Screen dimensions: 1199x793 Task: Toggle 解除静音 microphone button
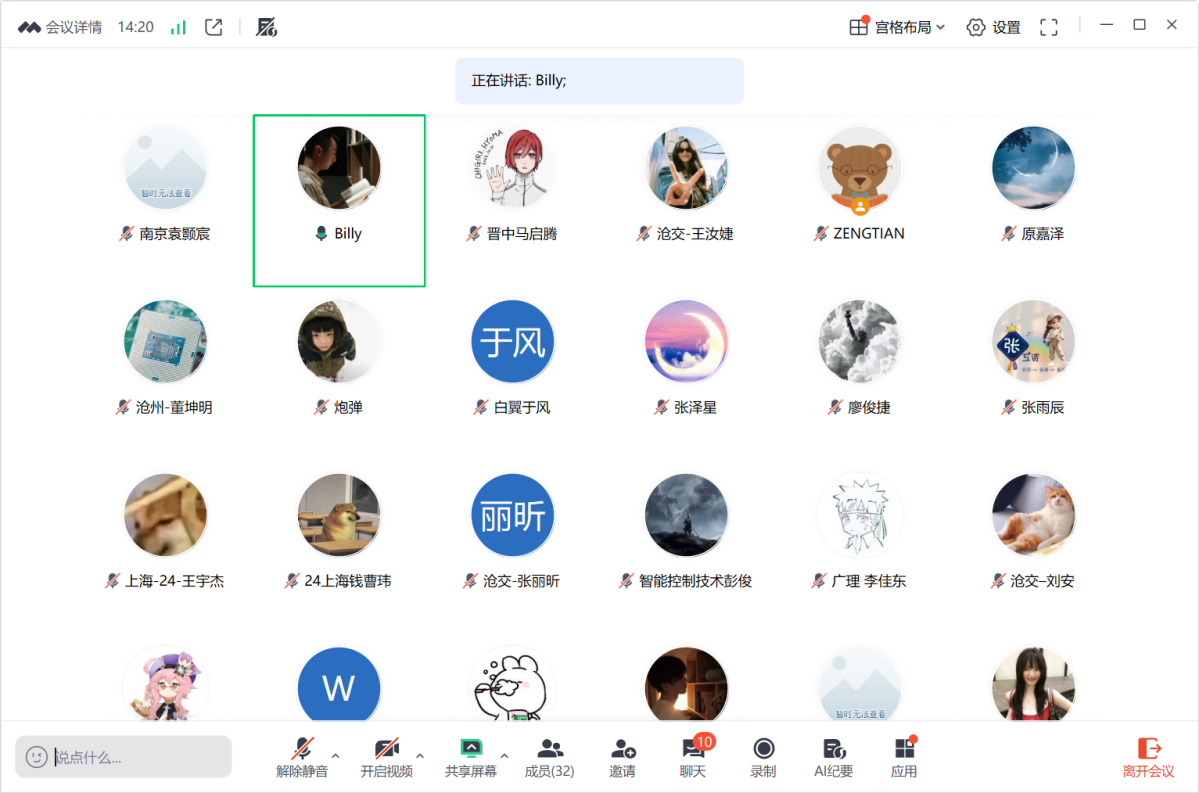point(301,758)
